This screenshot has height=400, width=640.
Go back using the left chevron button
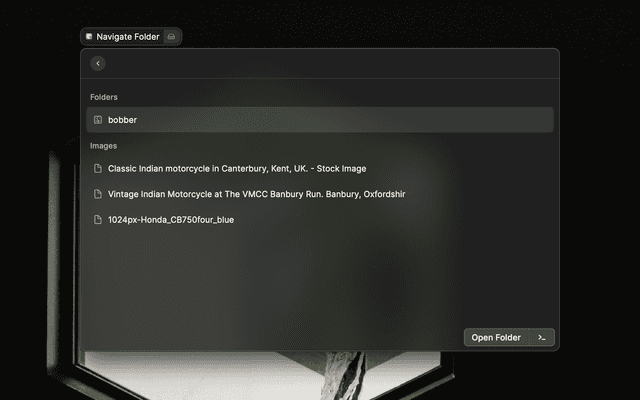pos(97,64)
